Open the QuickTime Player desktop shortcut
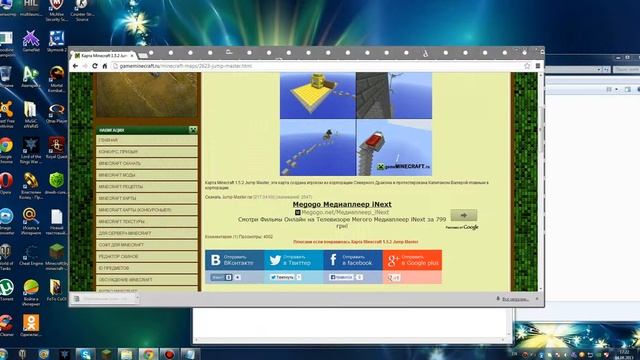This screenshot has width=640, height=360. coord(56,113)
